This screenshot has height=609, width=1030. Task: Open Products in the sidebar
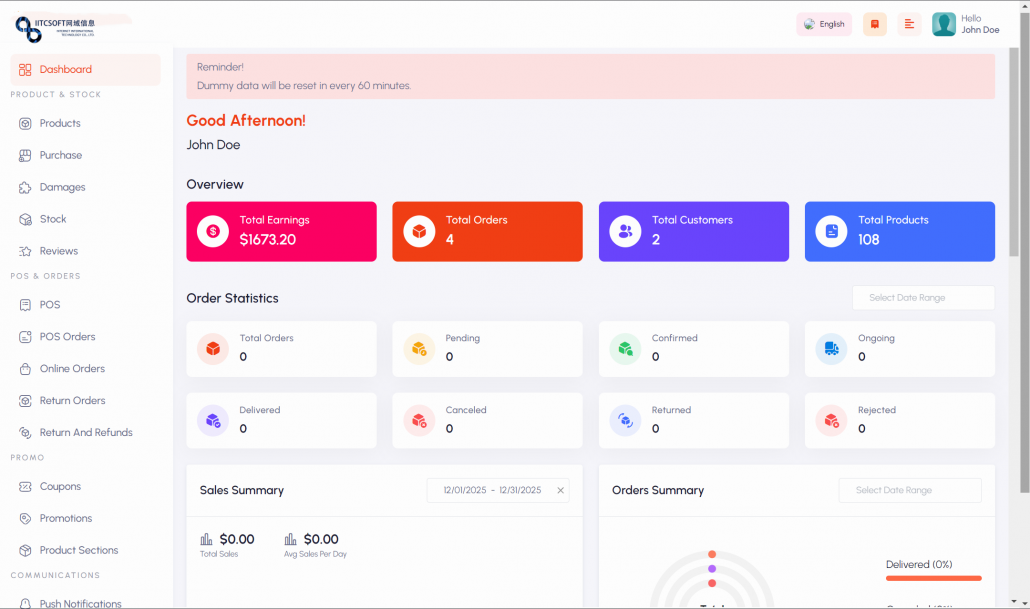click(x=60, y=123)
